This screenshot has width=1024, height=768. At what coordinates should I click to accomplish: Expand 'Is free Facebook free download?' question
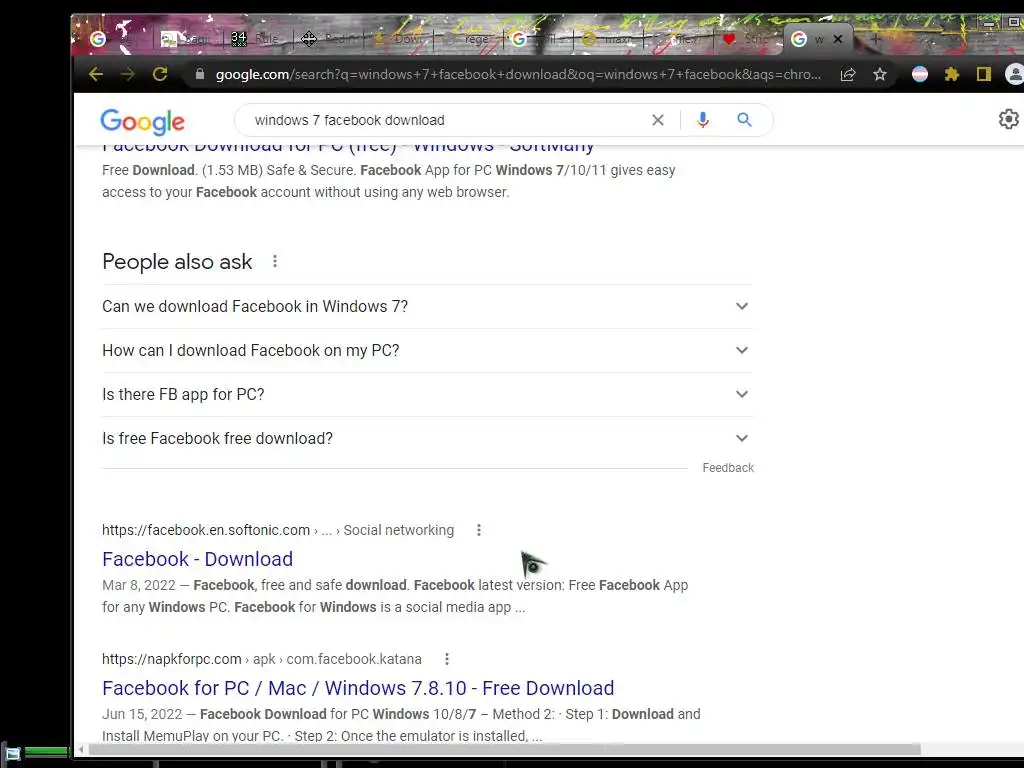coord(428,438)
